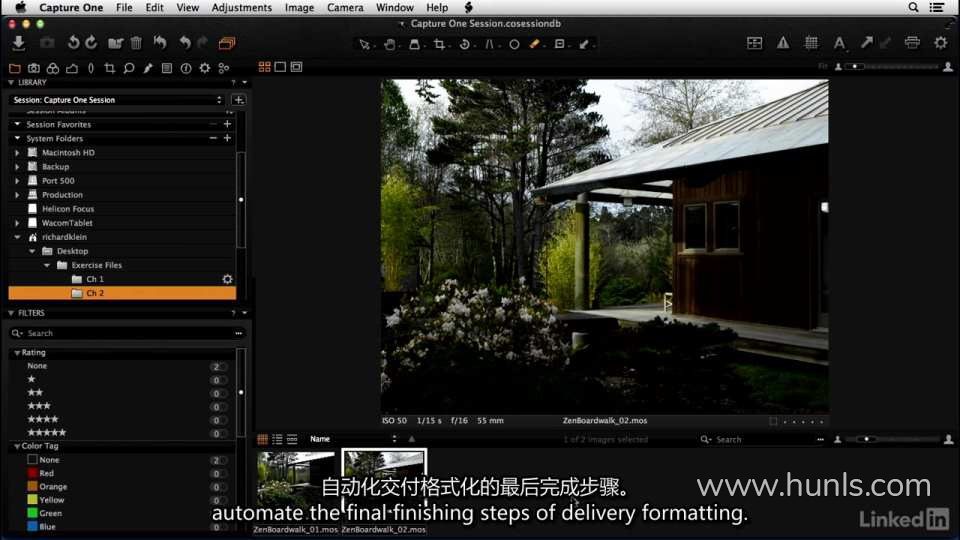Add a Session Favorite with plus
Screen dimensions: 960x540
click(227, 124)
